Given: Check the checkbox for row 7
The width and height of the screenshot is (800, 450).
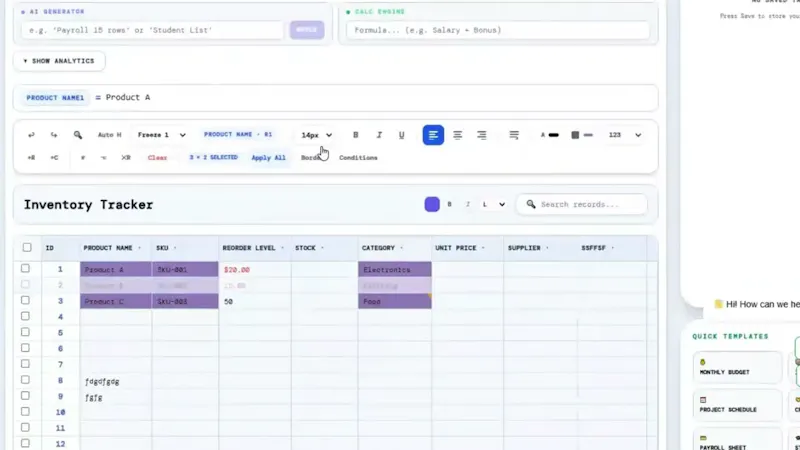Looking at the screenshot, I should tap(26, 364).
